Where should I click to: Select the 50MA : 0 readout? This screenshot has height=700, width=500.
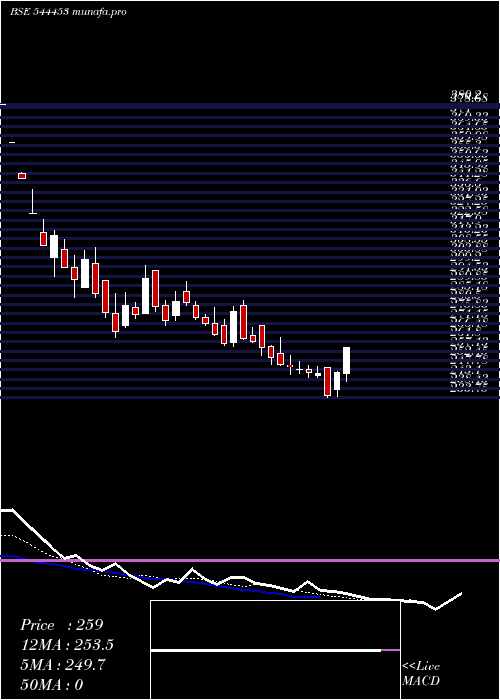pyautogui.click(x=51, y=684)
